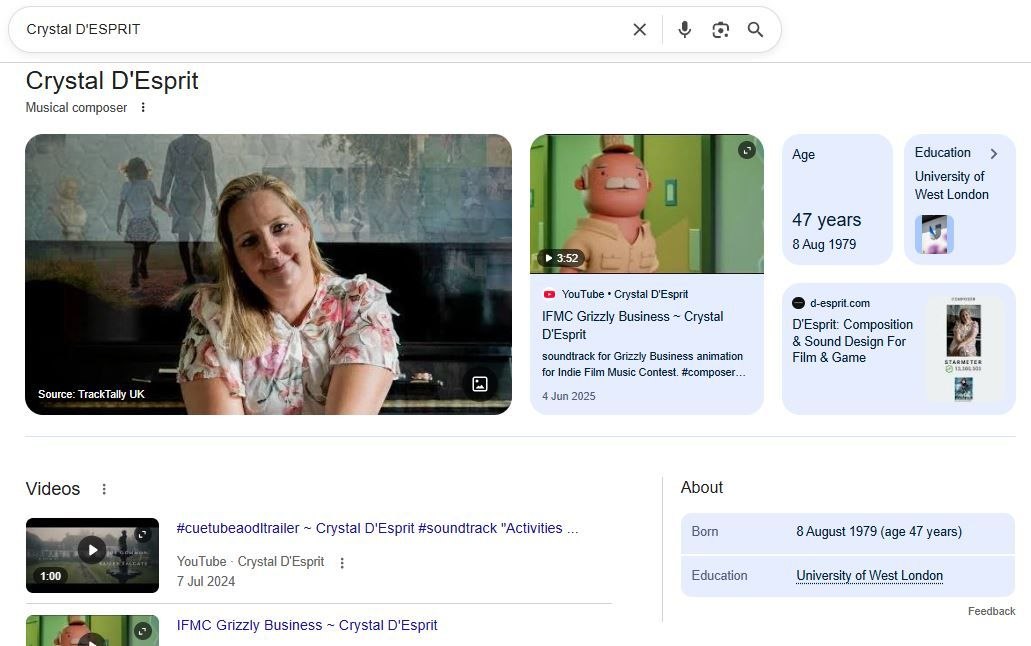Click the 'Source: TrackTally UK' caption

(x=91, y=394)
